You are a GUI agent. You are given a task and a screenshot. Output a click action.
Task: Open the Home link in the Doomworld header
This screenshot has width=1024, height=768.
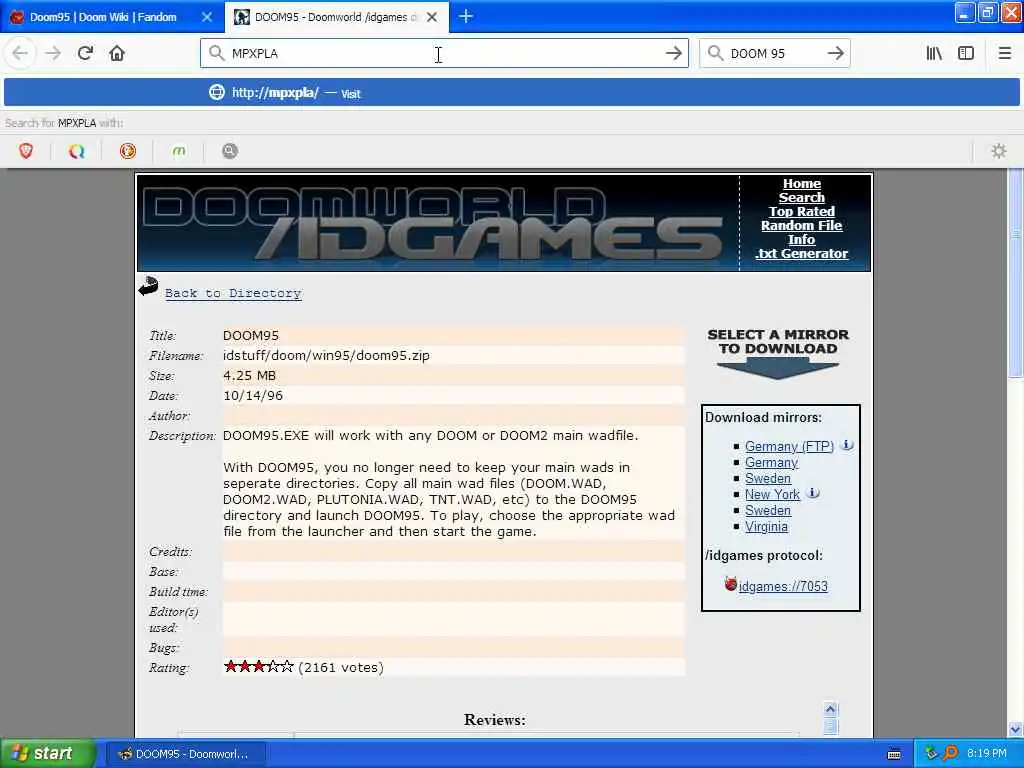(x=801, y=184)
